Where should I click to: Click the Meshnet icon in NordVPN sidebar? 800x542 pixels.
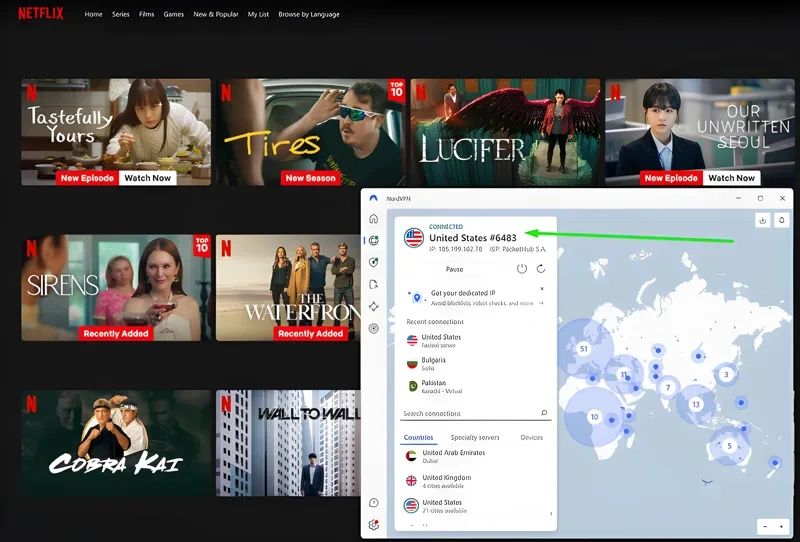click(x=373, y=306)
